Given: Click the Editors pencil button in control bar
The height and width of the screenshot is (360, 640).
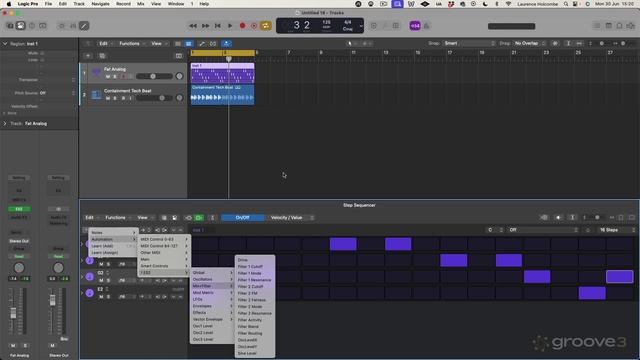Looking at the screenshot, I should [84, 26].
